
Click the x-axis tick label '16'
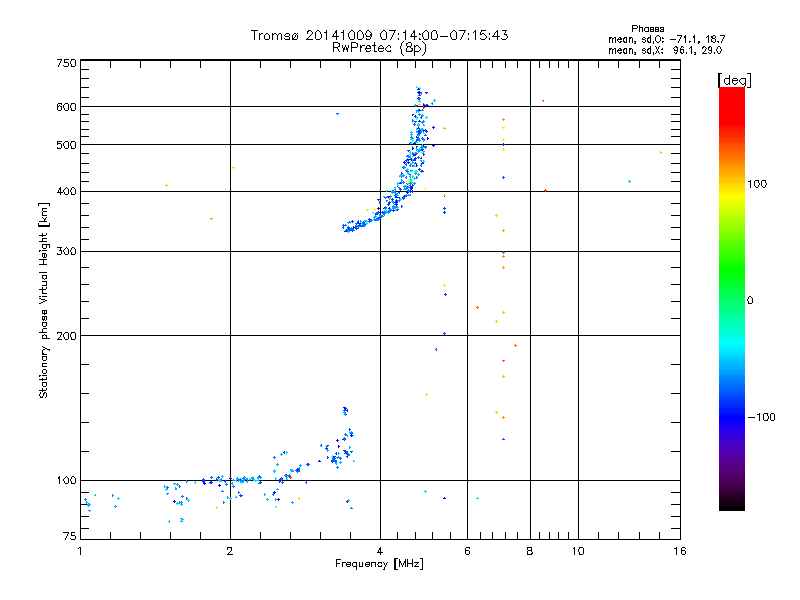point(680,551)
